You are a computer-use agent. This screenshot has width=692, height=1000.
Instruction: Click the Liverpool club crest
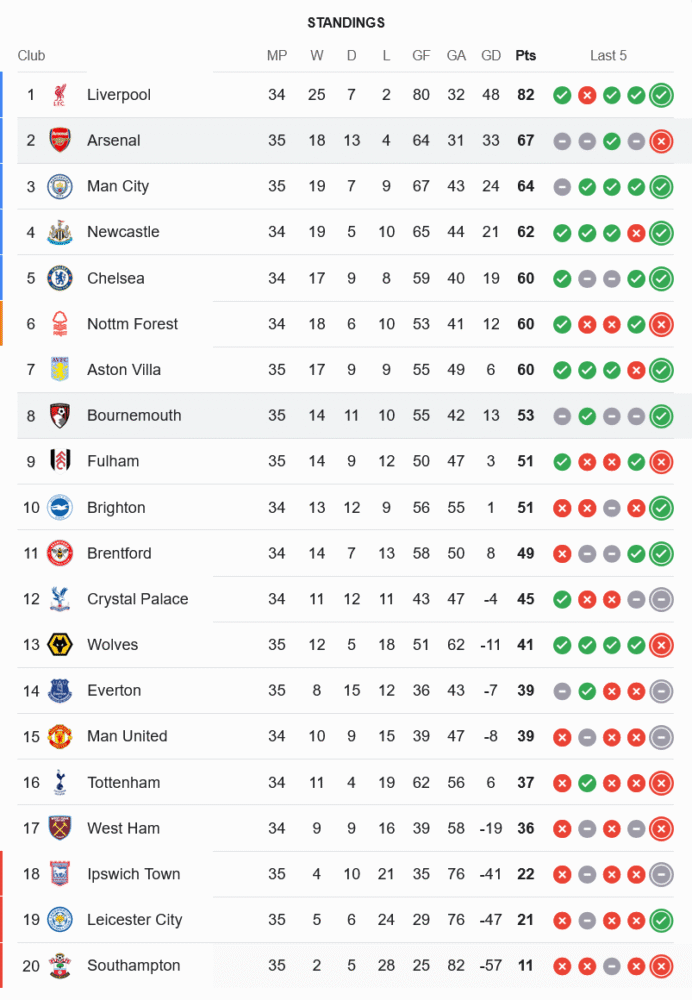(x=60, y=95)
